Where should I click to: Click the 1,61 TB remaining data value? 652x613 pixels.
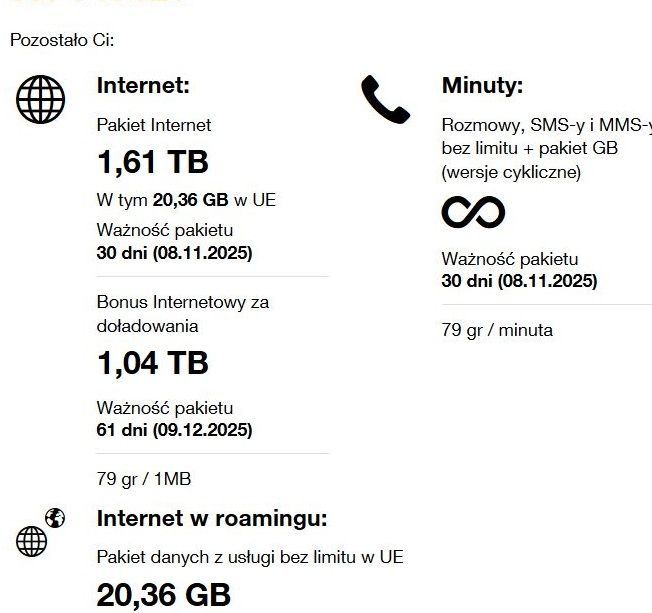click(x=153, y=162)
